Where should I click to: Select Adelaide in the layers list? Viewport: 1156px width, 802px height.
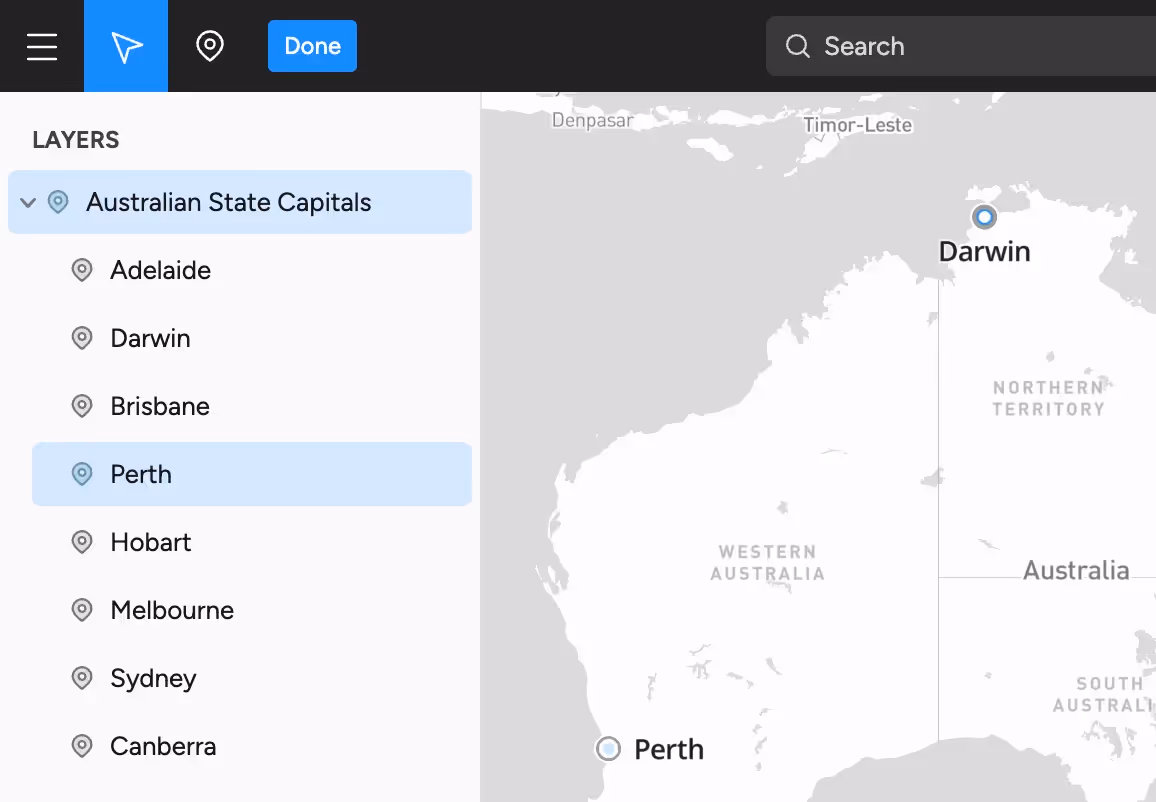160,269
